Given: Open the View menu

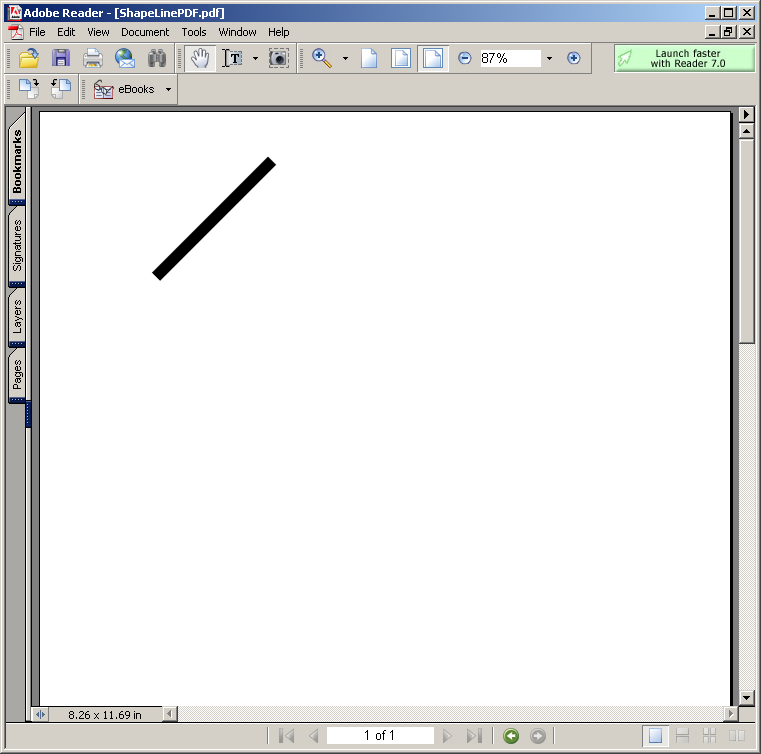Looking at the screenshot, I should (99, 32).
